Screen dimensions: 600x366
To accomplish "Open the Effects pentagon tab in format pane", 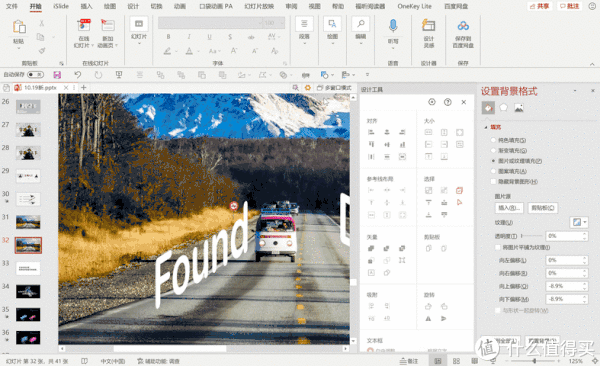I will (504, 108).
